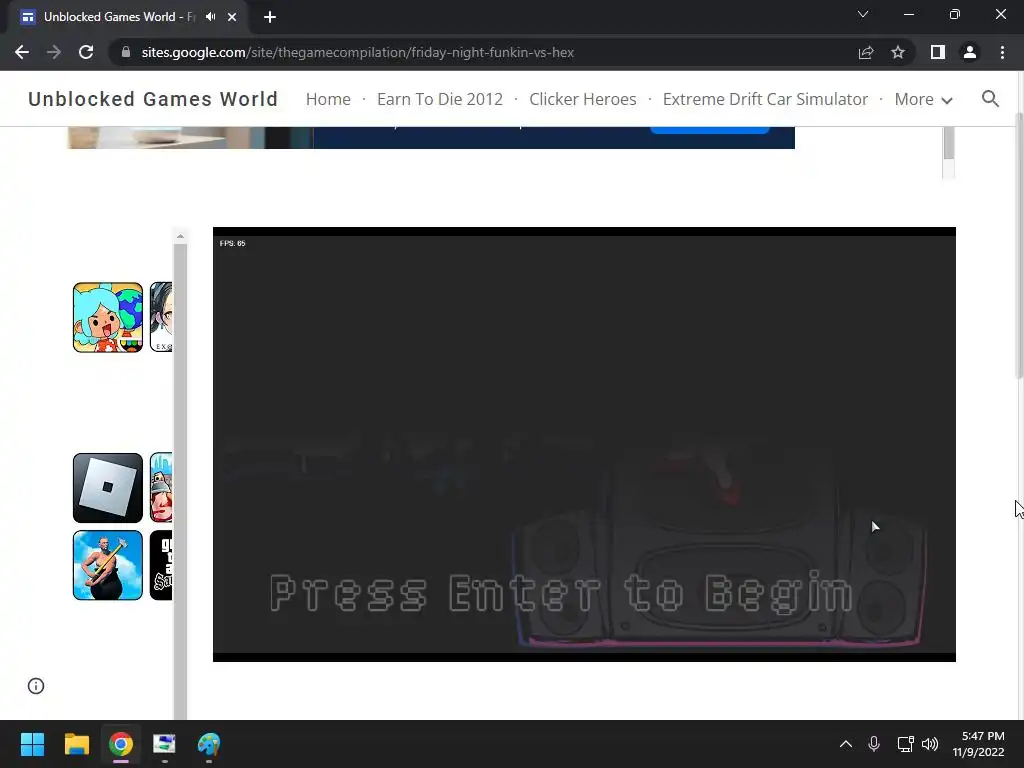This screenshot has width=1024, height=768.
Task: Open Getting Over It game thumbnail
Action: [108, 565]
